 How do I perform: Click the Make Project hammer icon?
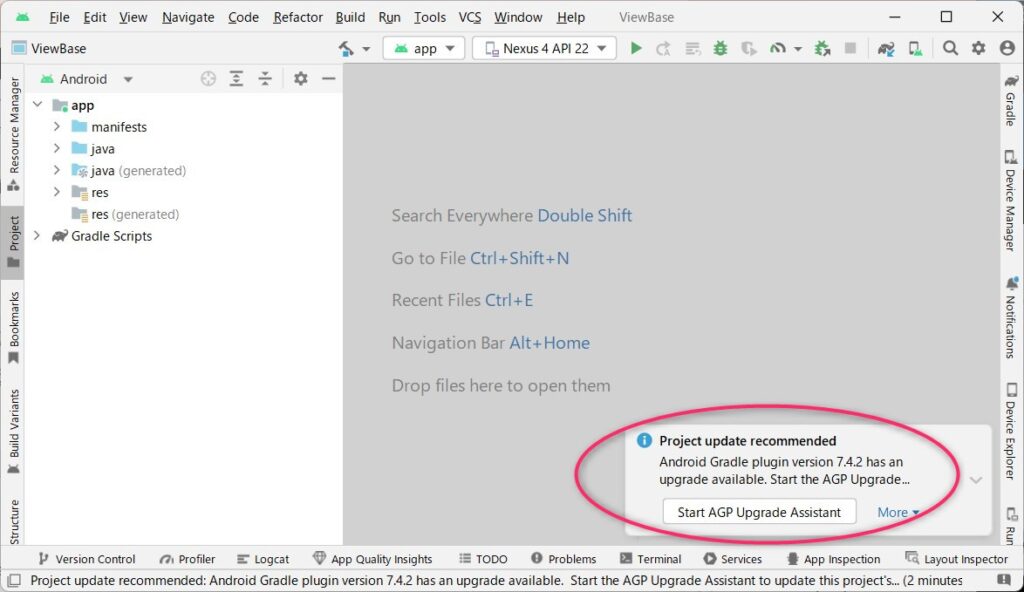(345, 48)
